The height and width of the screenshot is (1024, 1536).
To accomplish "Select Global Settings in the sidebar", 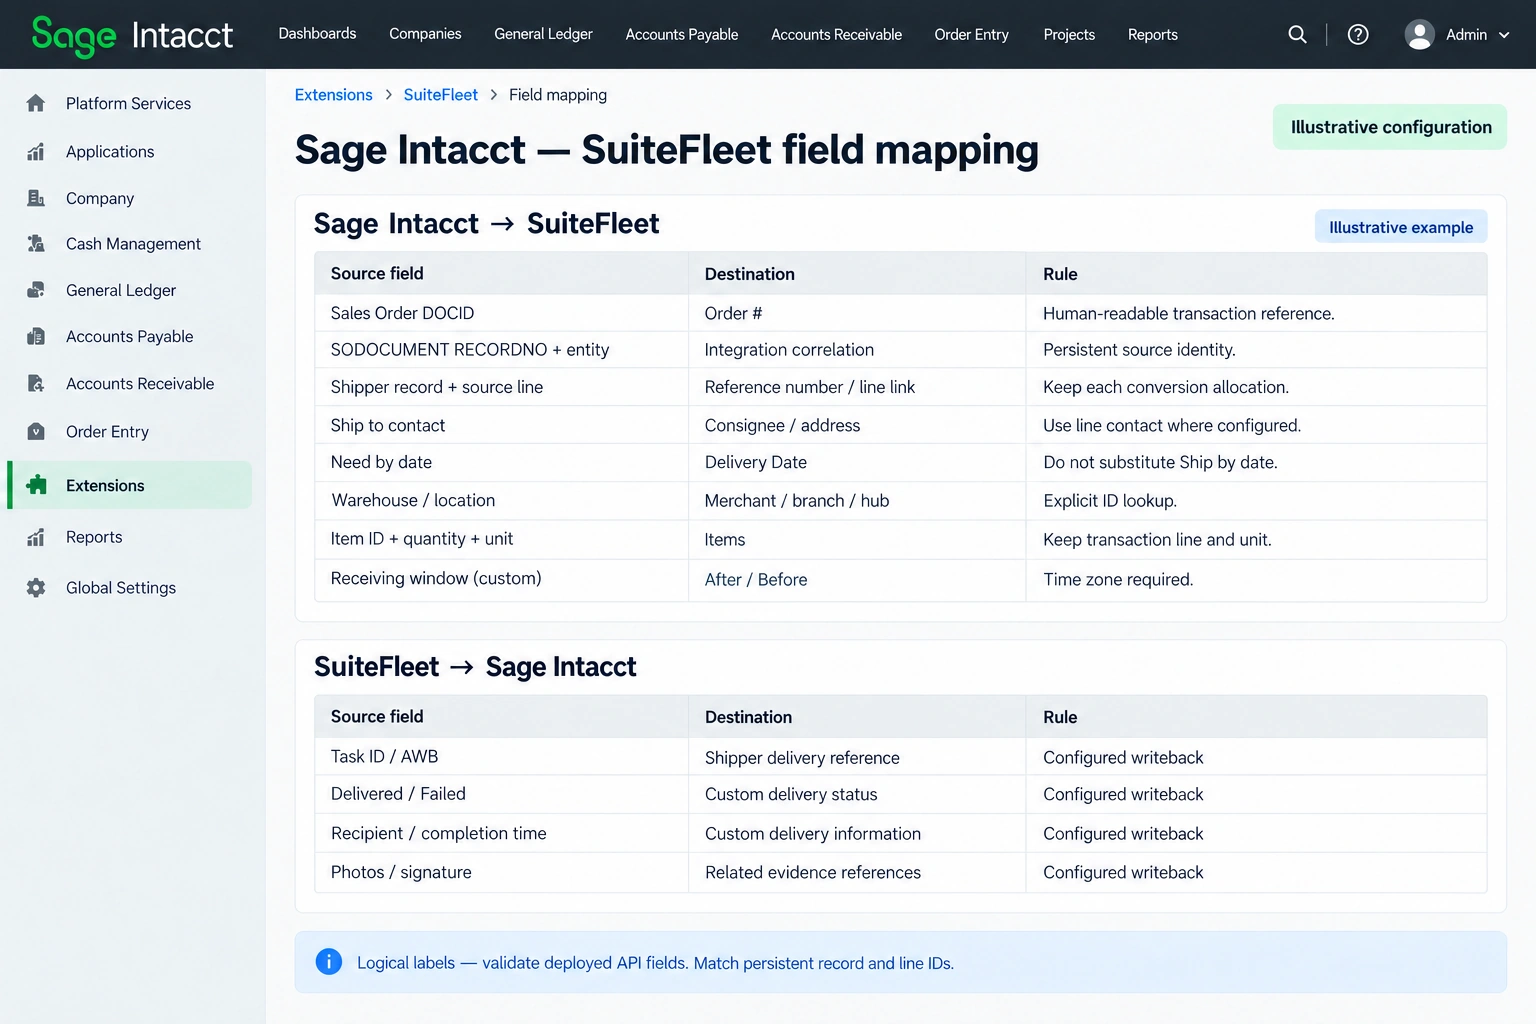I will (121, 588).
